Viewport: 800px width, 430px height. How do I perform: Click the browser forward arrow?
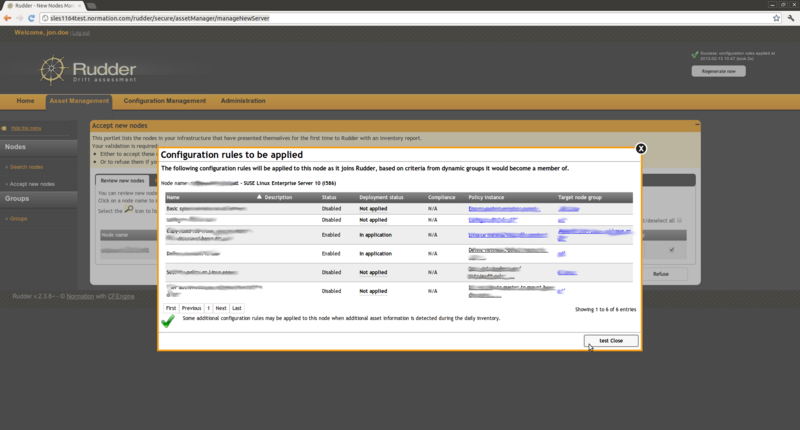click(x=19, y=18)
